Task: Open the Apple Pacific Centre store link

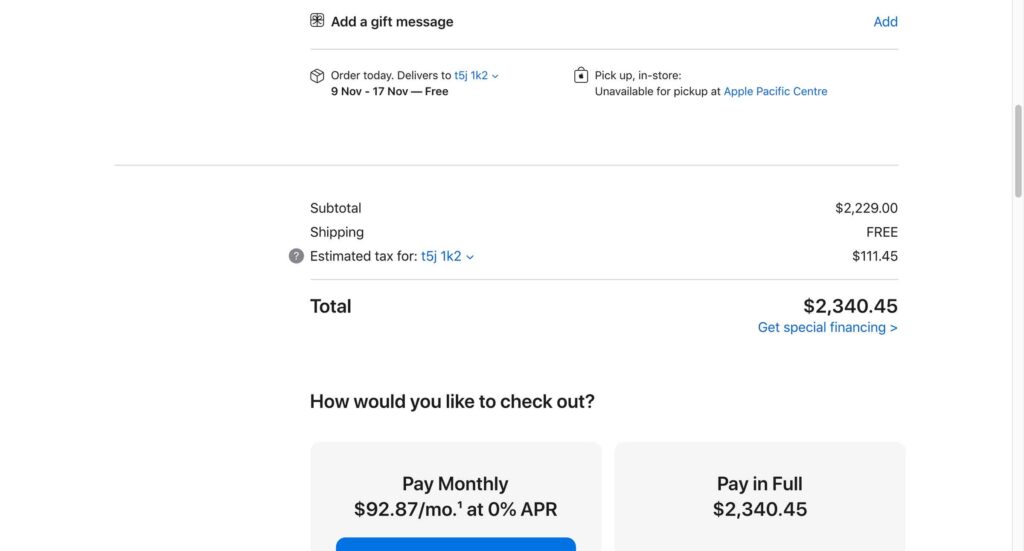Action: click(x=775, y=91)
